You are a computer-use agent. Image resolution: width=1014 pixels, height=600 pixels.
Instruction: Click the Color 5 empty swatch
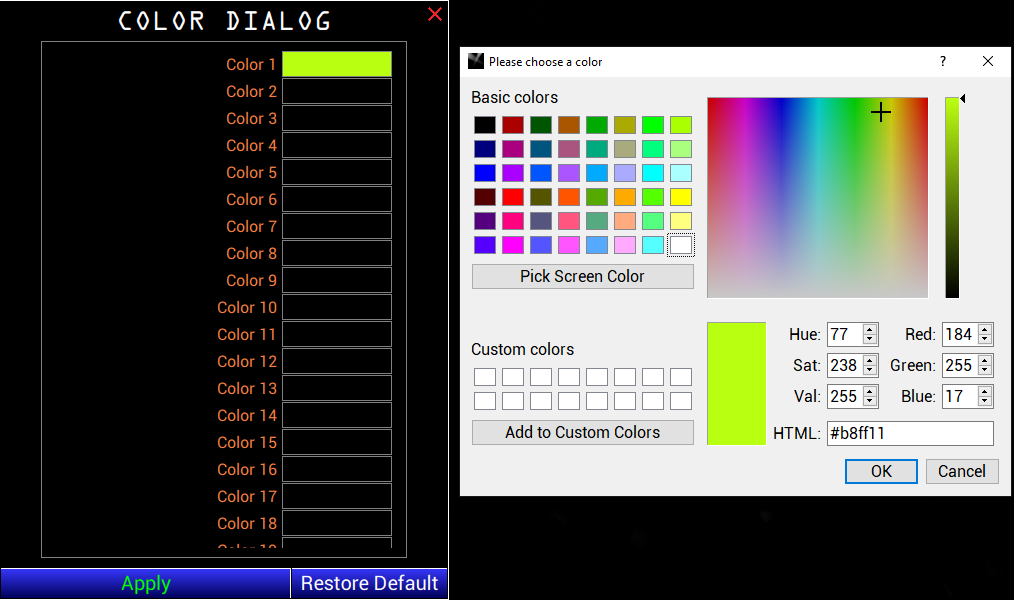[336, 172]
